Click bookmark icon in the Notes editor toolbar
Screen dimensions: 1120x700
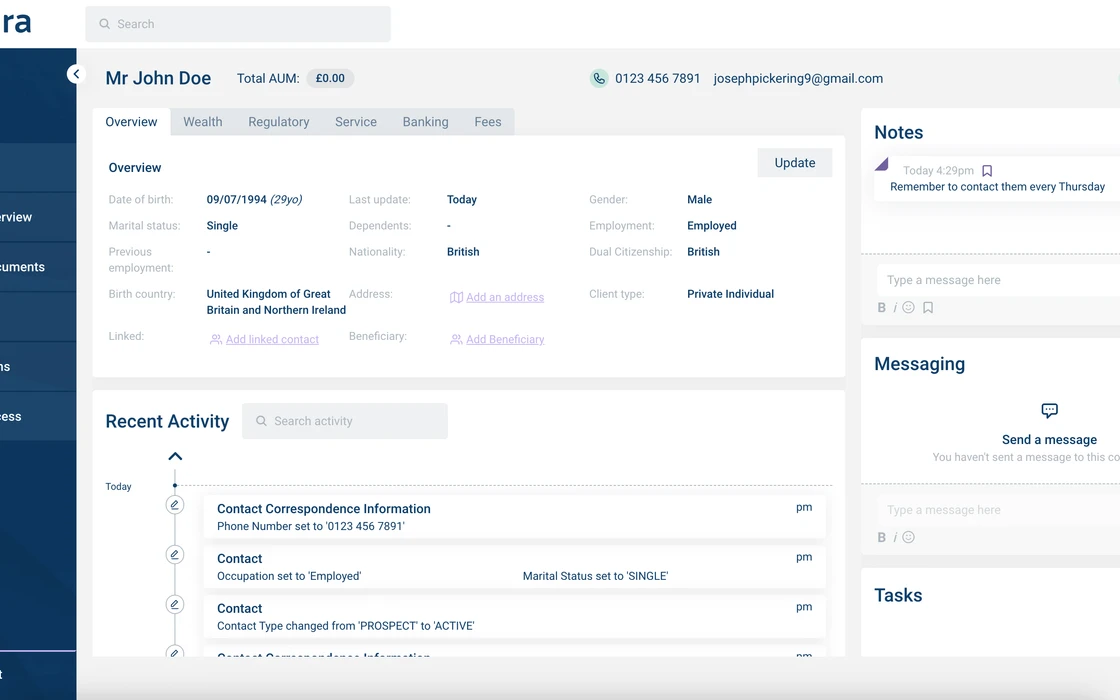point(928,308)
